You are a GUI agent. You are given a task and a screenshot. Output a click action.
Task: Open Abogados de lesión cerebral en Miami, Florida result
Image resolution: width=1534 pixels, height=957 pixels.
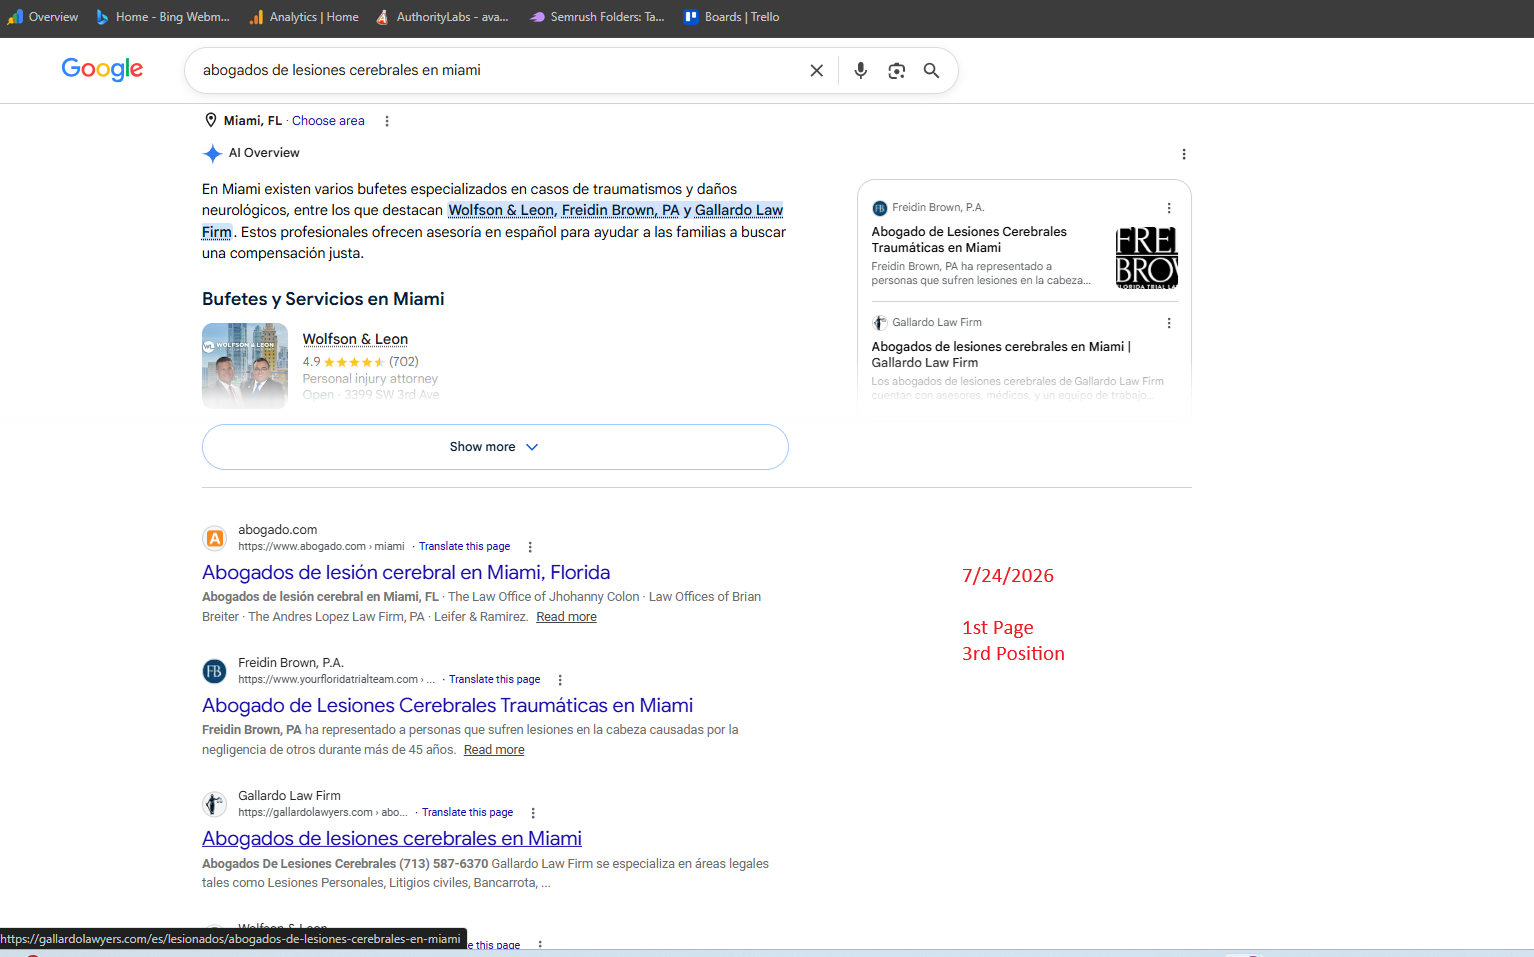(x=406, y=572)
